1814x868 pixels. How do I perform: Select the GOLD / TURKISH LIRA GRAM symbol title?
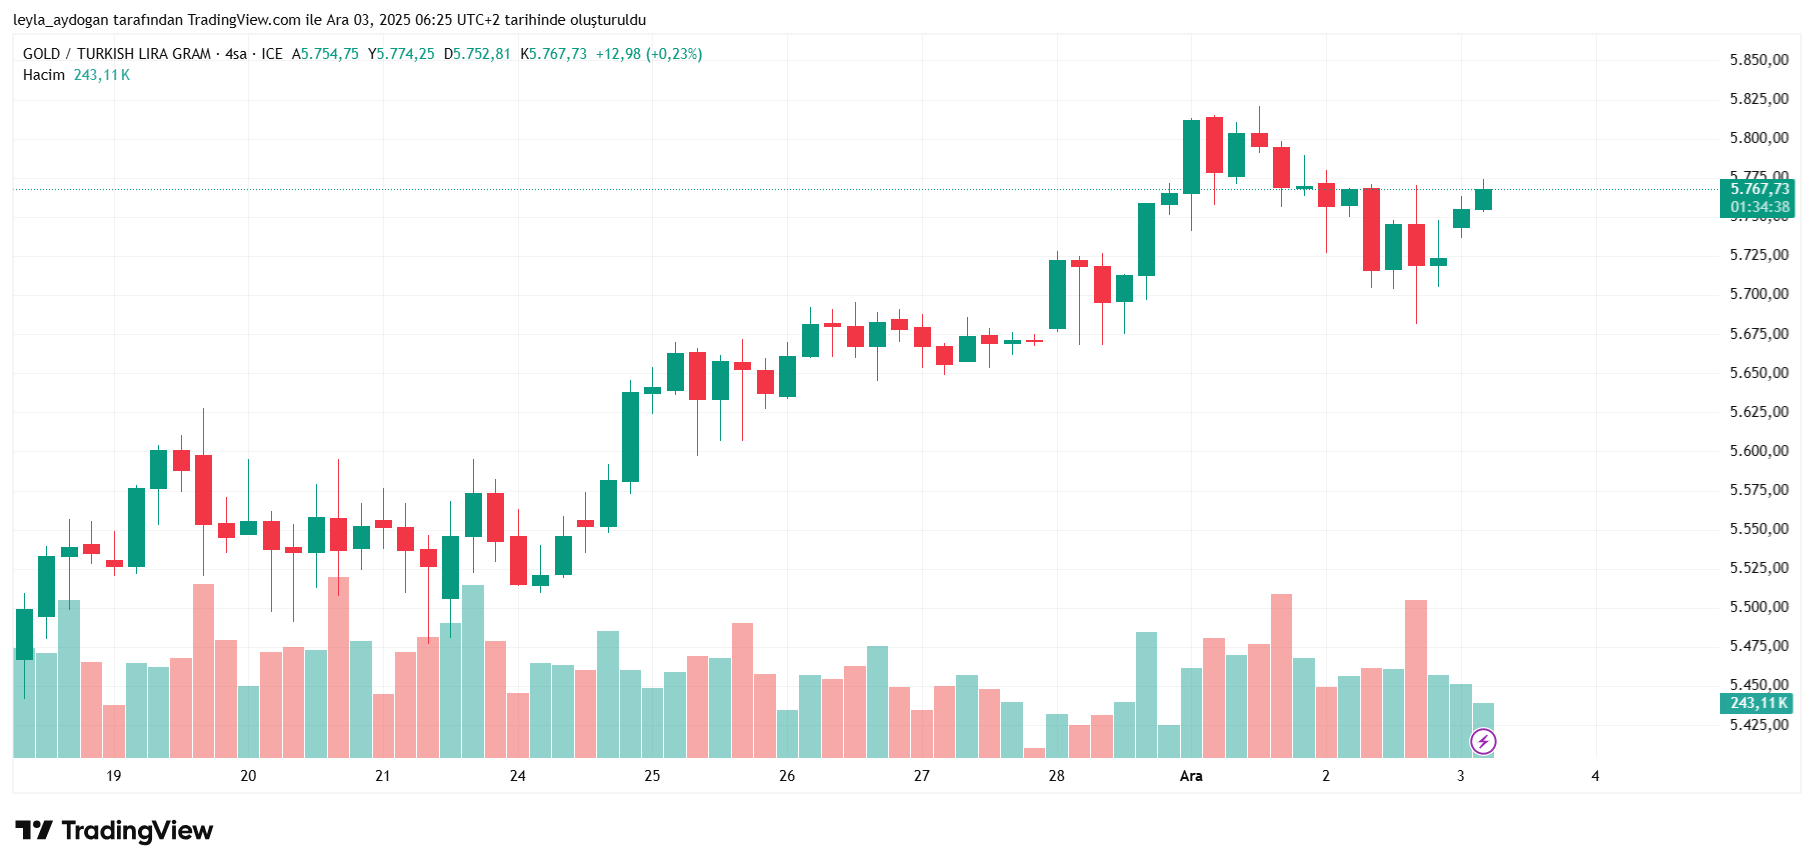[x=117, y=54]
